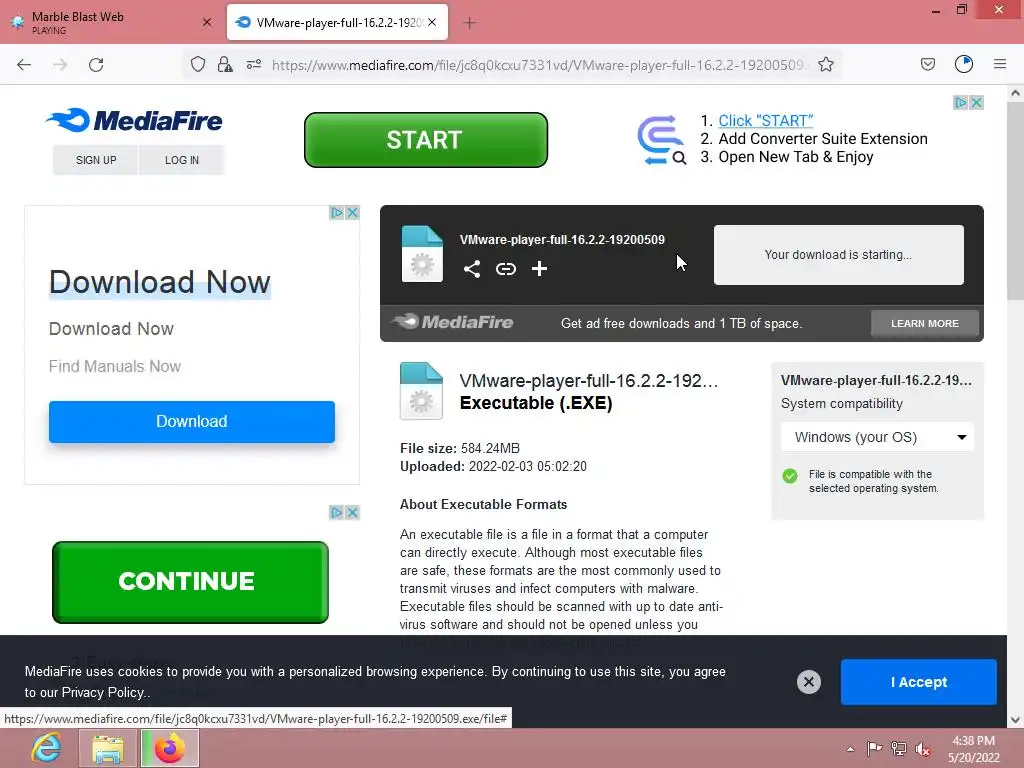Click the Executable file type icon
This screenshot has width=1024, height=768.
(x=421, y=391)
